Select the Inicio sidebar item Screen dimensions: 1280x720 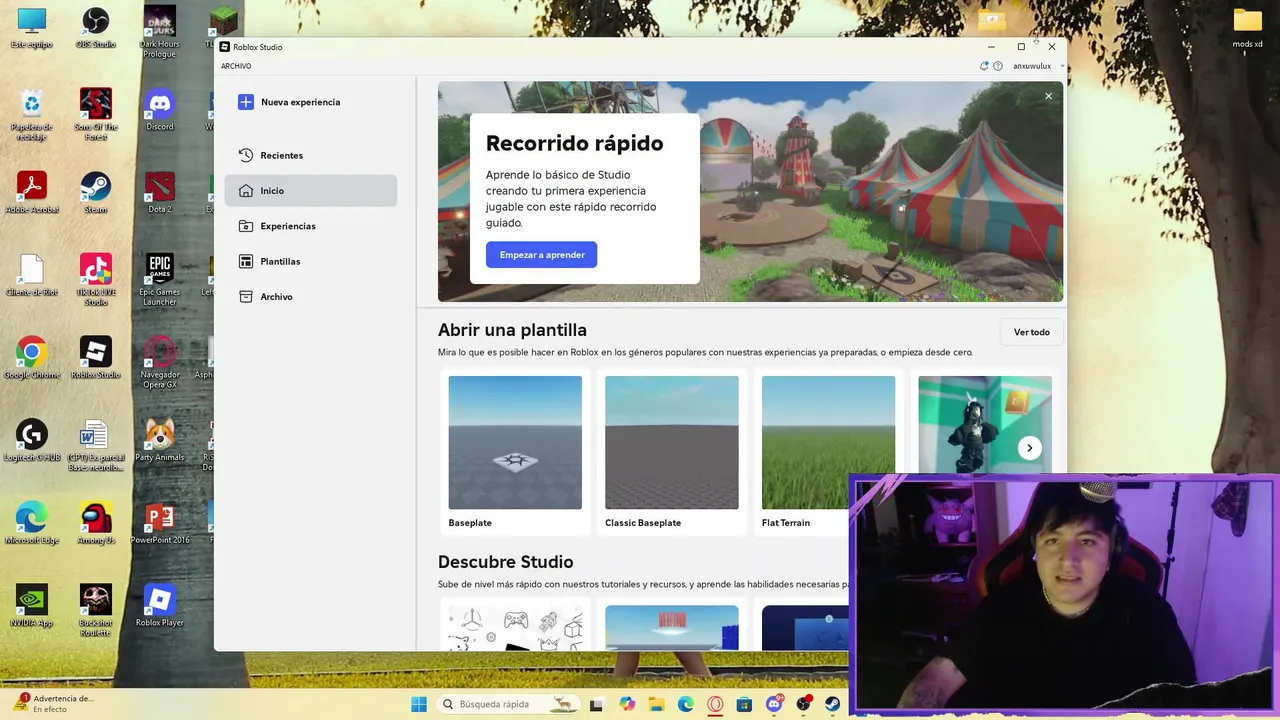[311, 191]
